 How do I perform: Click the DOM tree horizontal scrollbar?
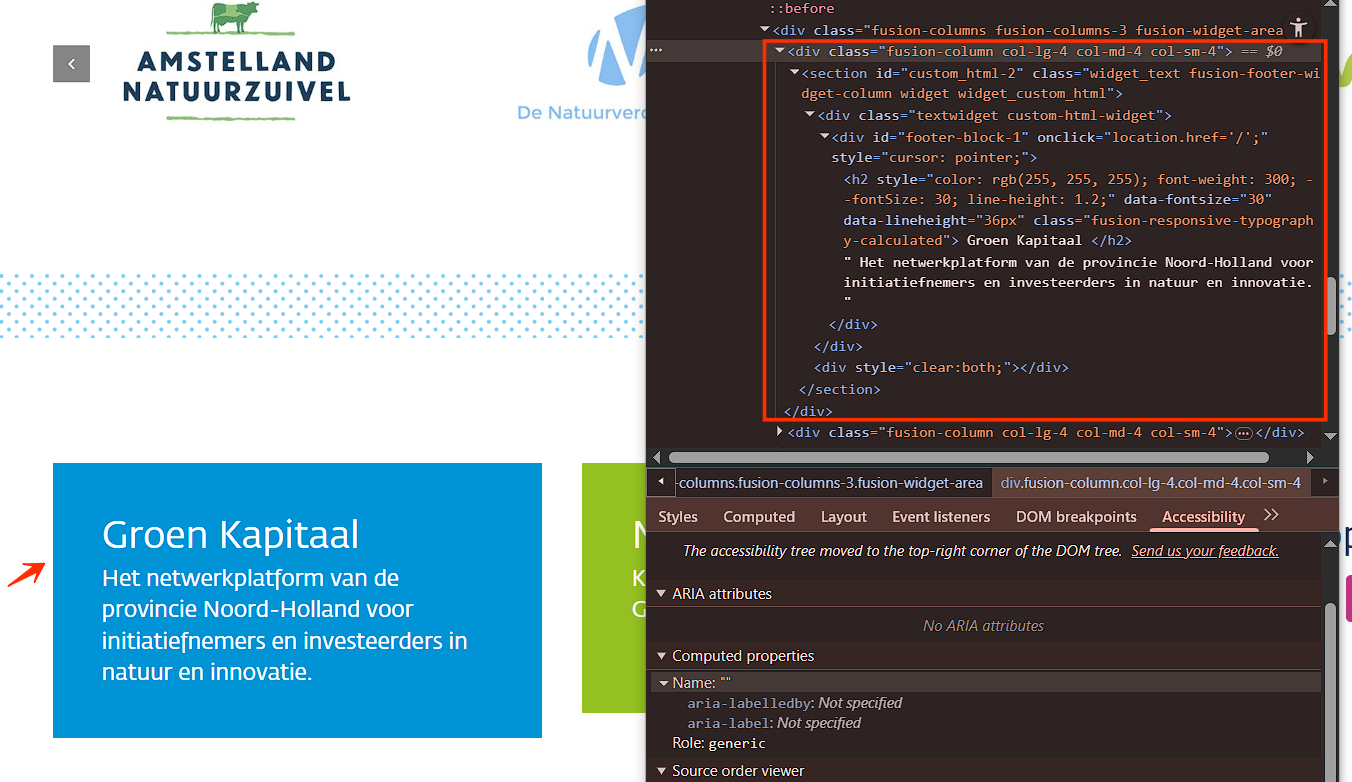(968, 457)
